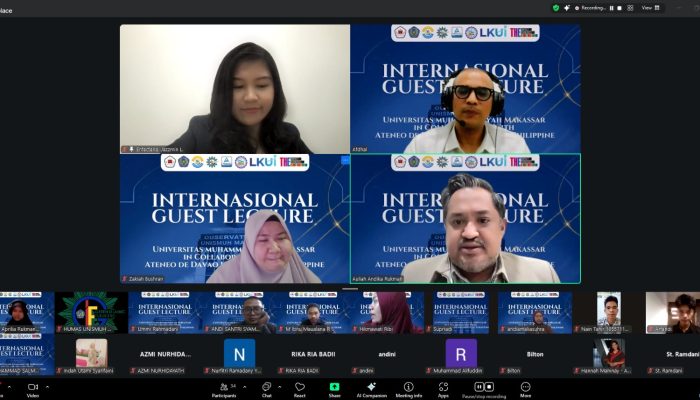Select Hilmawati Ribi's video thumbnail

pos(388,312)
